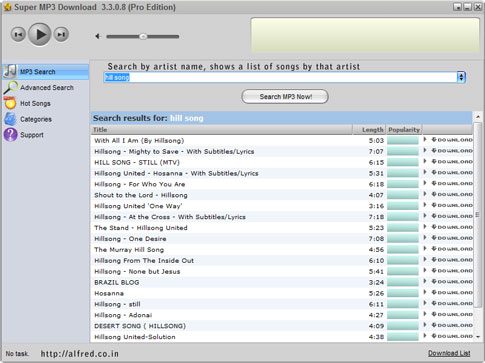Click the lyrics display panel

(365, 35)
